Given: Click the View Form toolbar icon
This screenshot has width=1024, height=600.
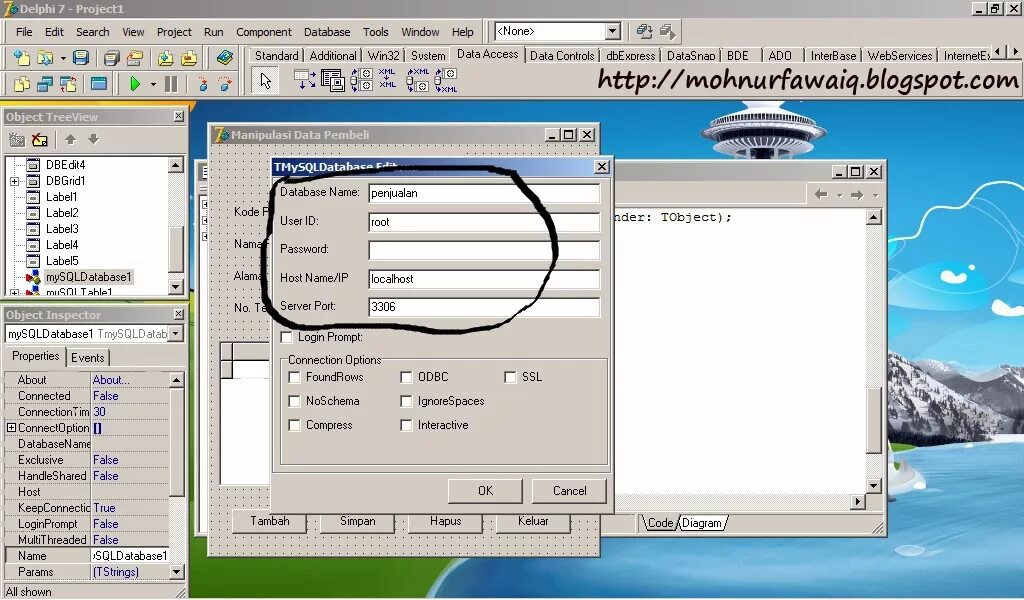Looking at the screenshot, I should [44, 84].
